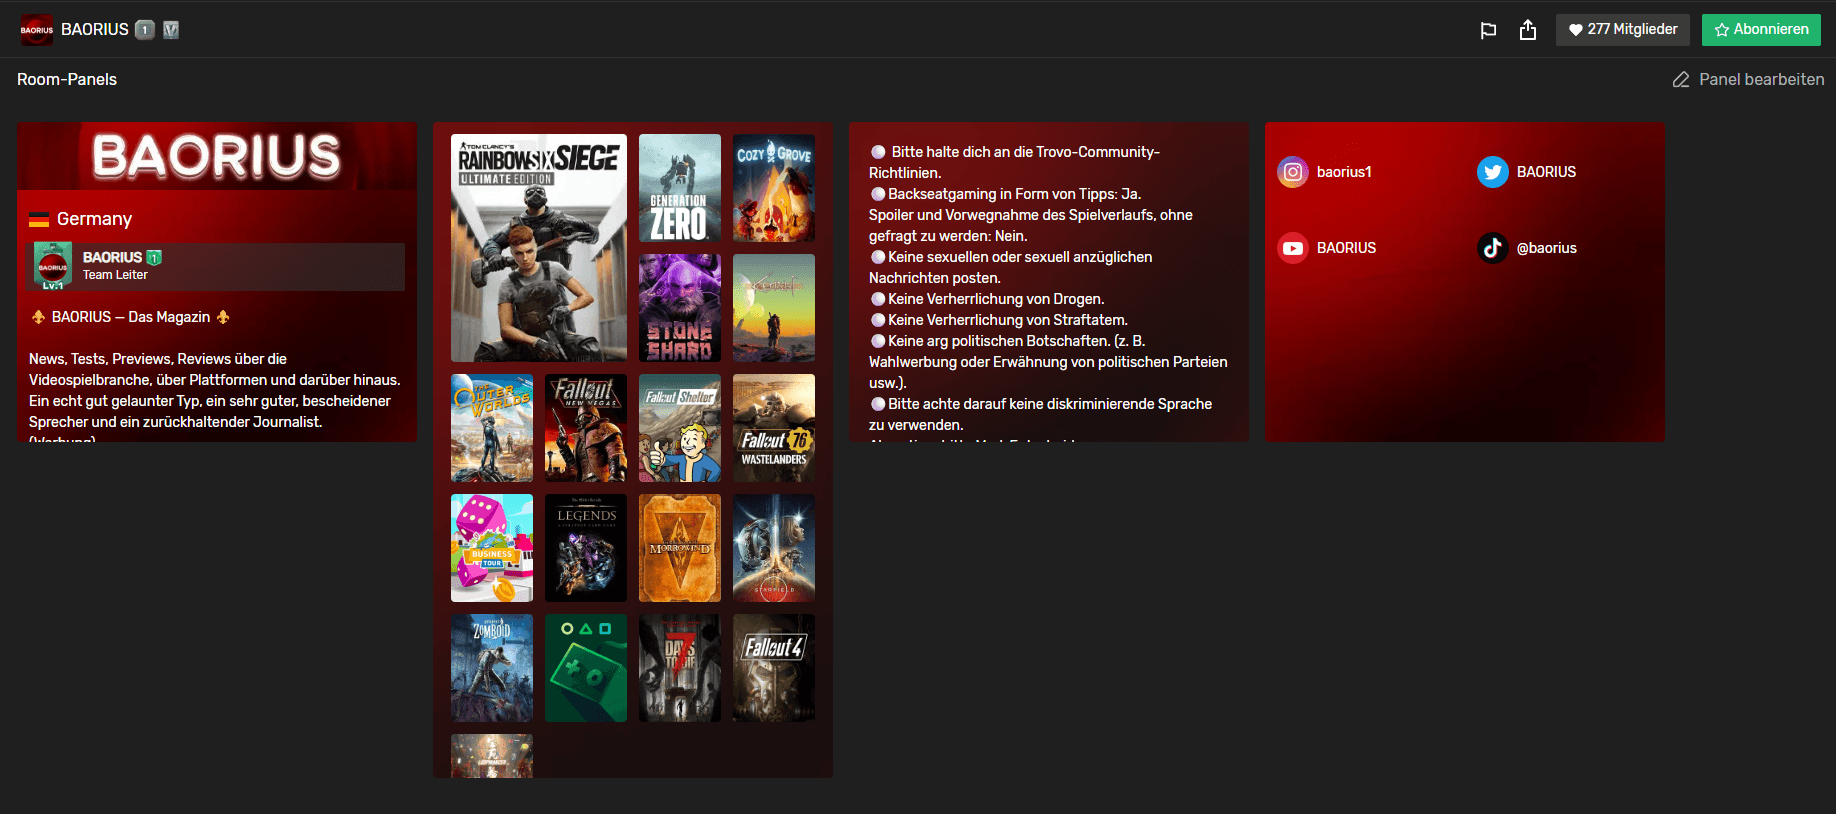Click the baorius1 Instagram link text
Viewport: 1836px width, 814px height.
coord(1344,172)
